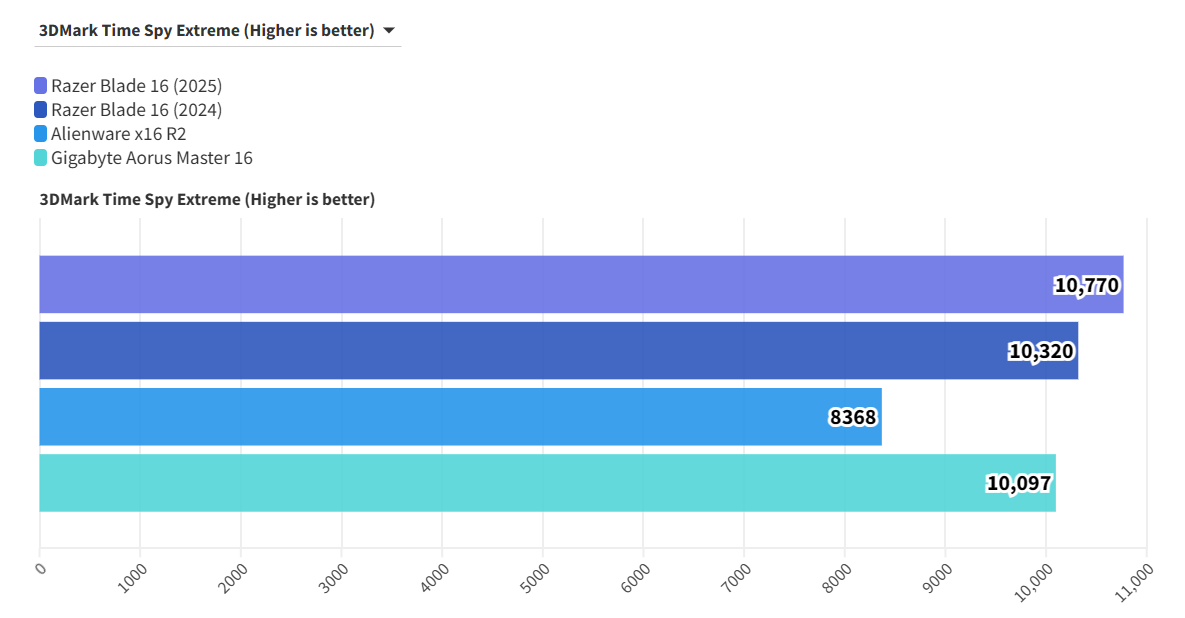The image size is (1185, 618).
Task: Open the 3DMark Time Spy Extreme dropdown
Action: pyautogui.click(x=207, y=30)
